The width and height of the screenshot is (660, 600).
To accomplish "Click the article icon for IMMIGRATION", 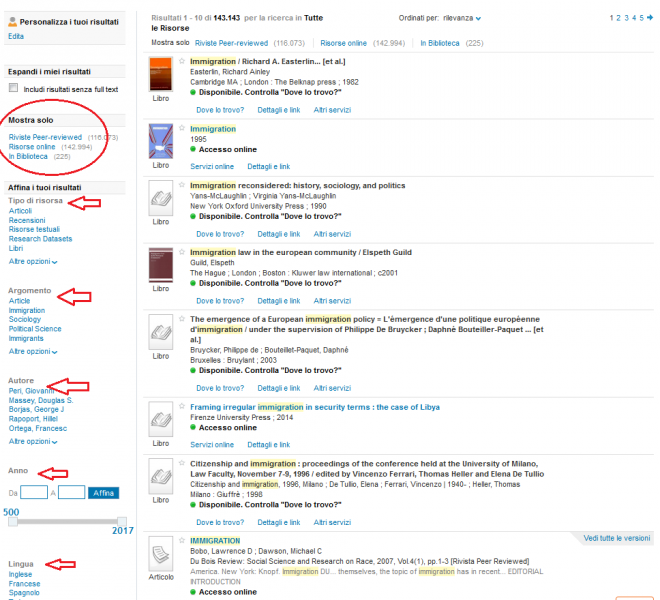I will point(161,556).
